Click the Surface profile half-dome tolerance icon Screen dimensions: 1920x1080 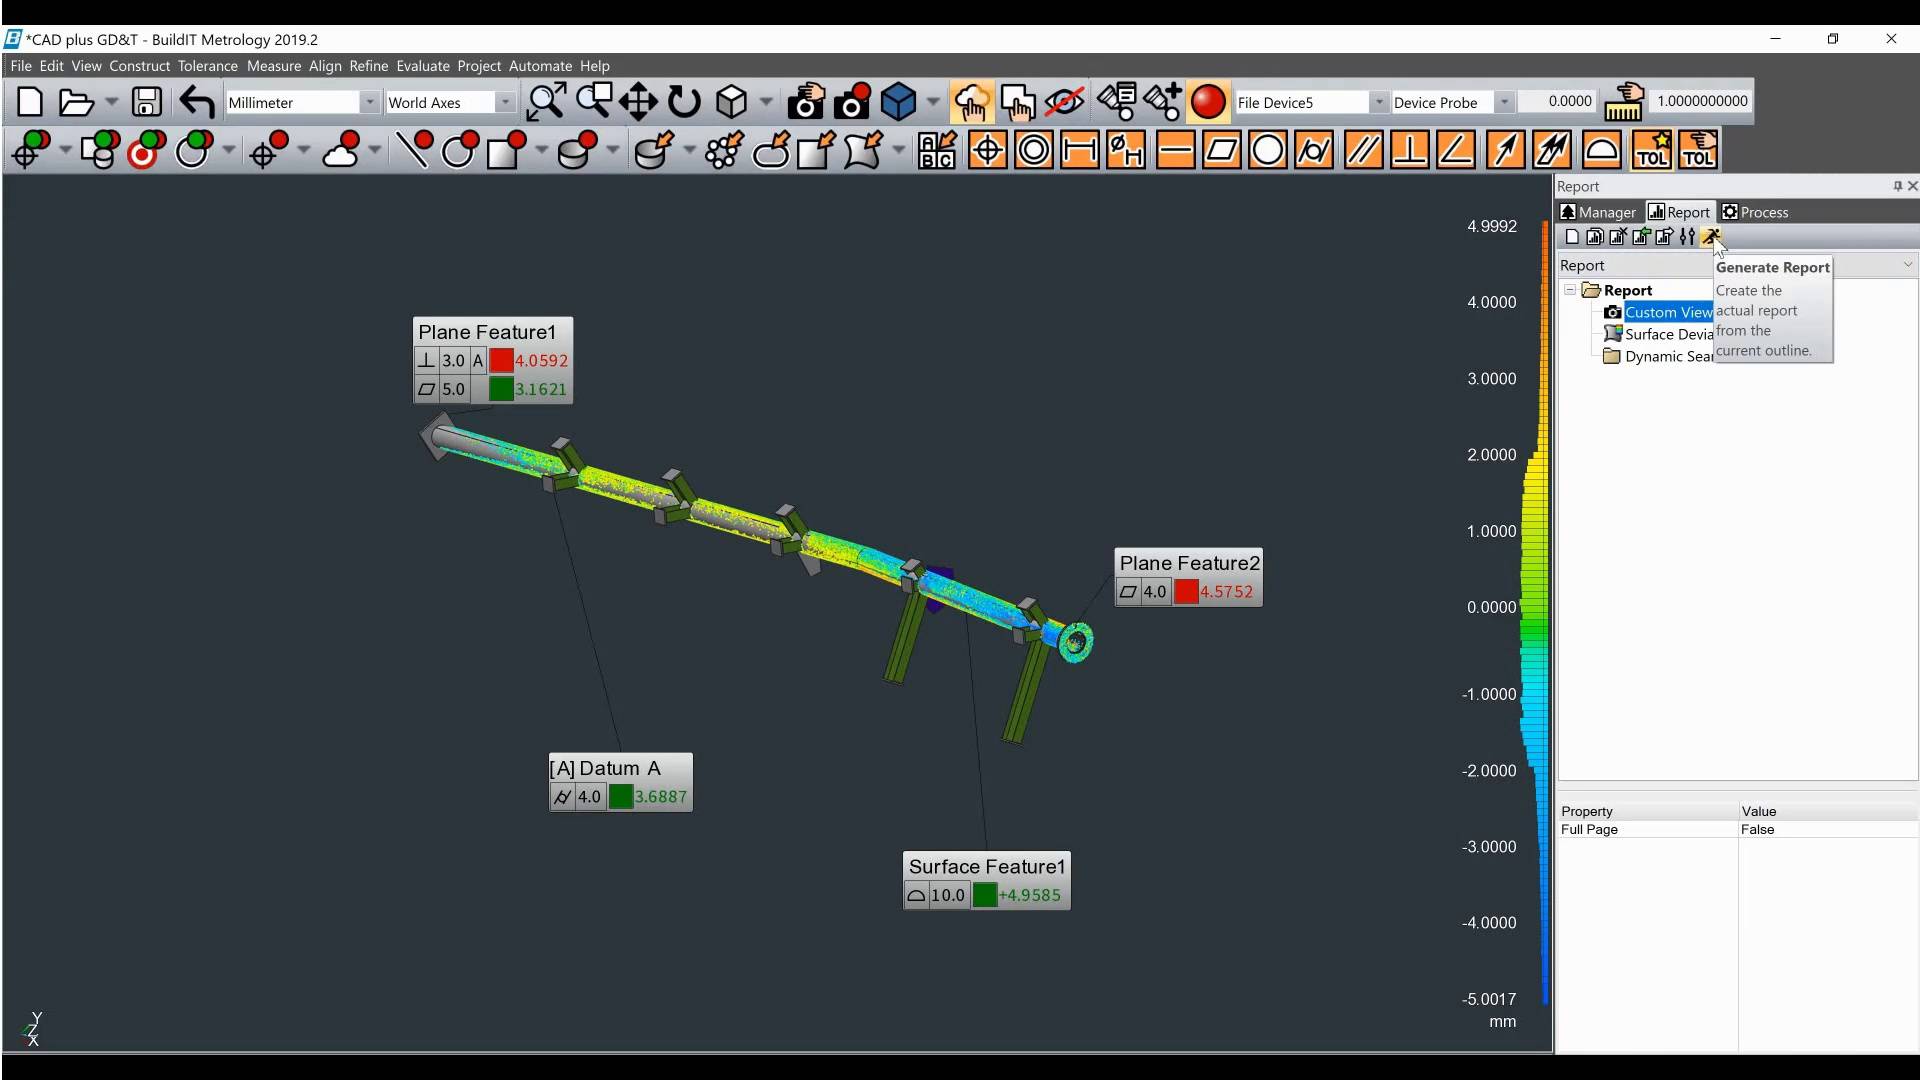1601,151
